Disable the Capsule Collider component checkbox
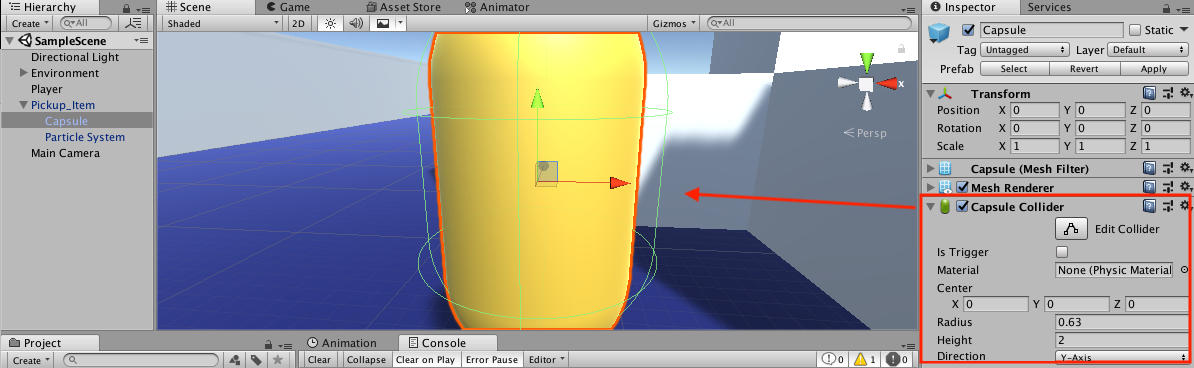Image resolution: width=1194 pixels, height=368 pixels. [963, 206]
